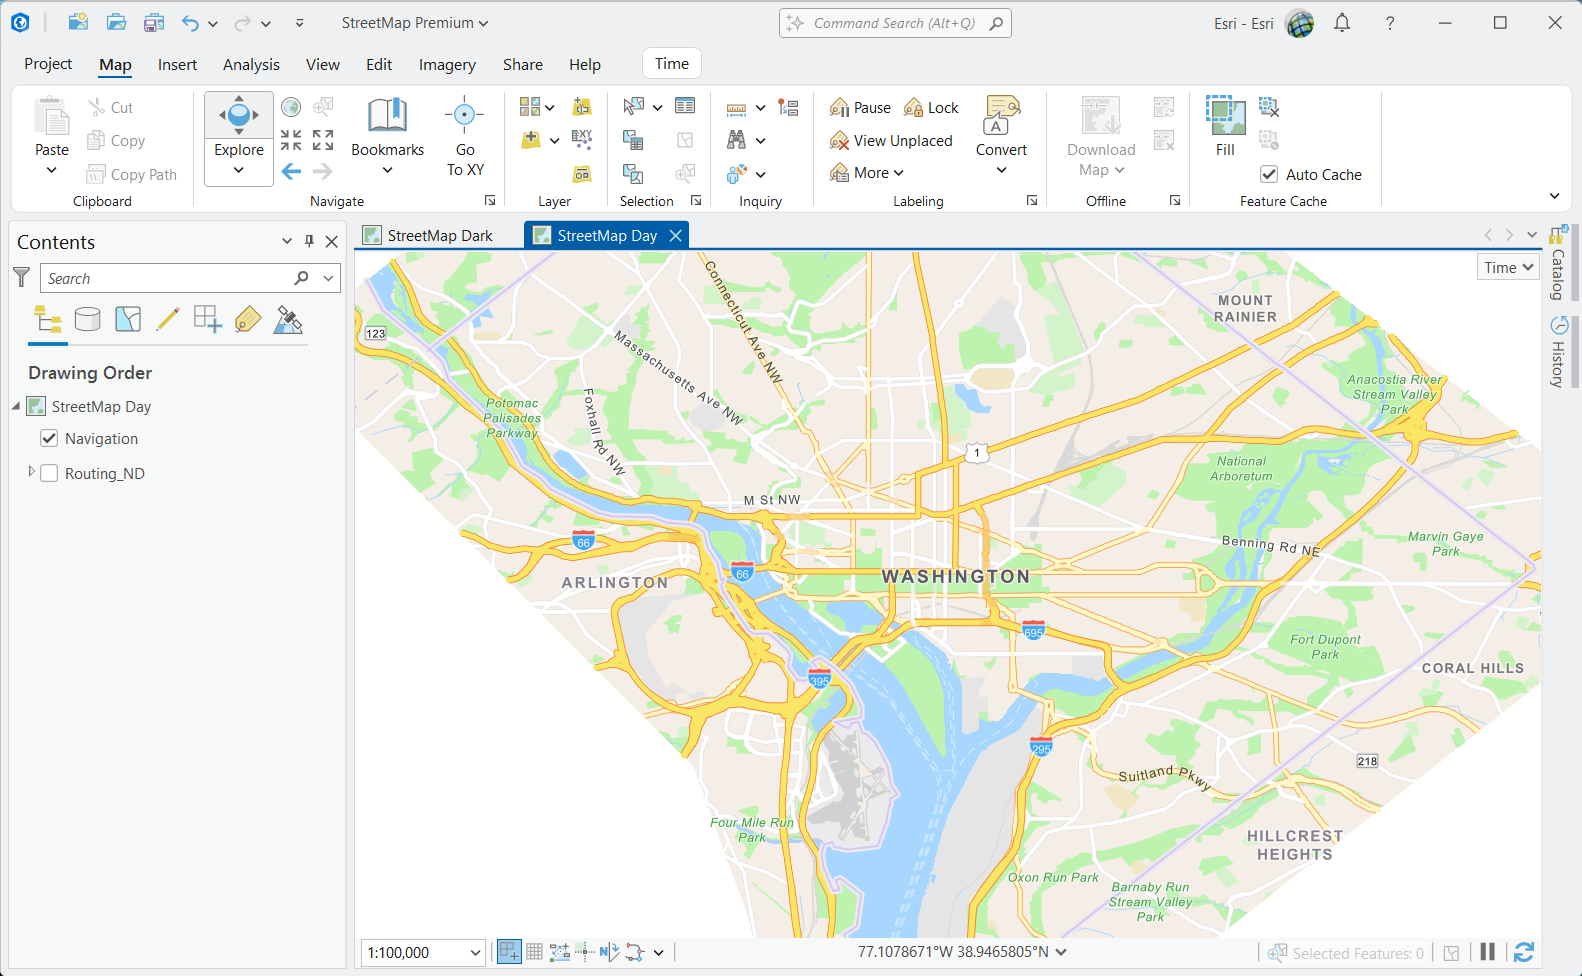Go to previous extent with back arrow
Viewport: 1582px width, 976px height.
[x=291, y=171]
